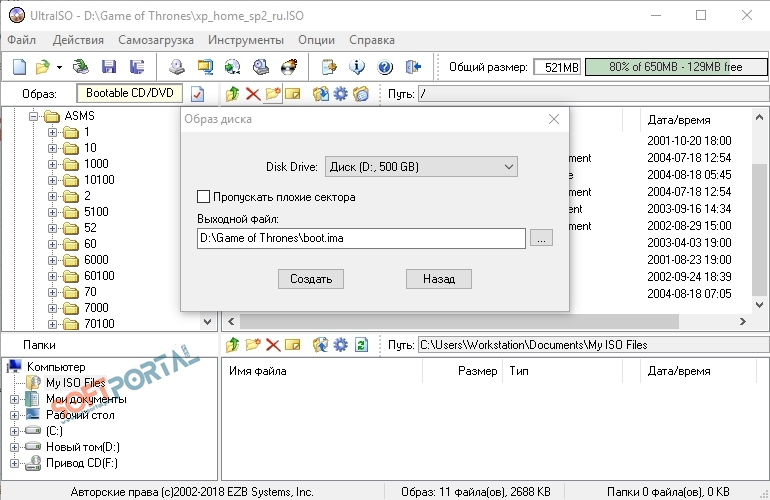Click the Создать button
This screenshot has height=500, width=770.
311,279
